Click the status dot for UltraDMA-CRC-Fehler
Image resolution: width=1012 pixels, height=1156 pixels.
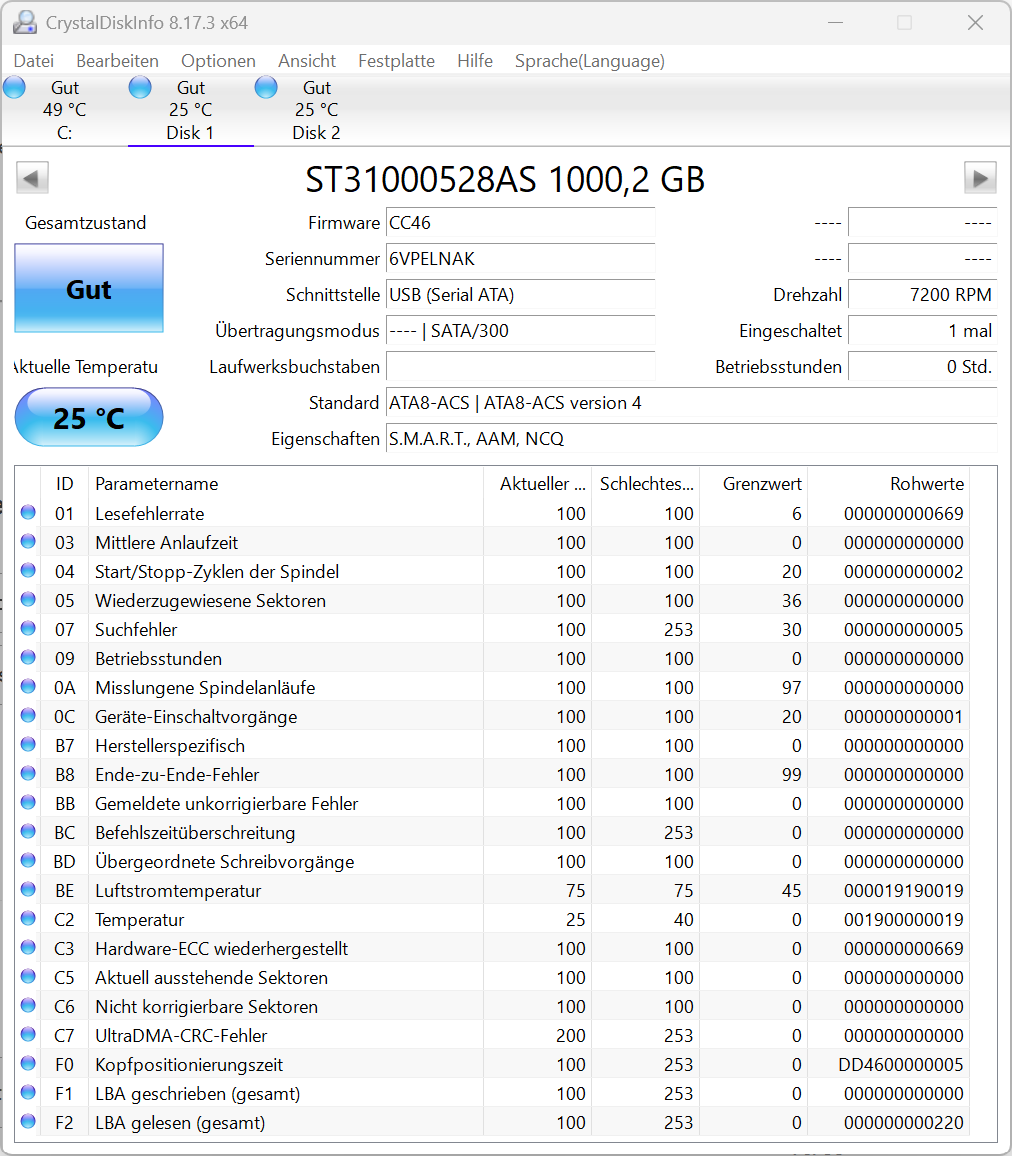(28, 1034)
